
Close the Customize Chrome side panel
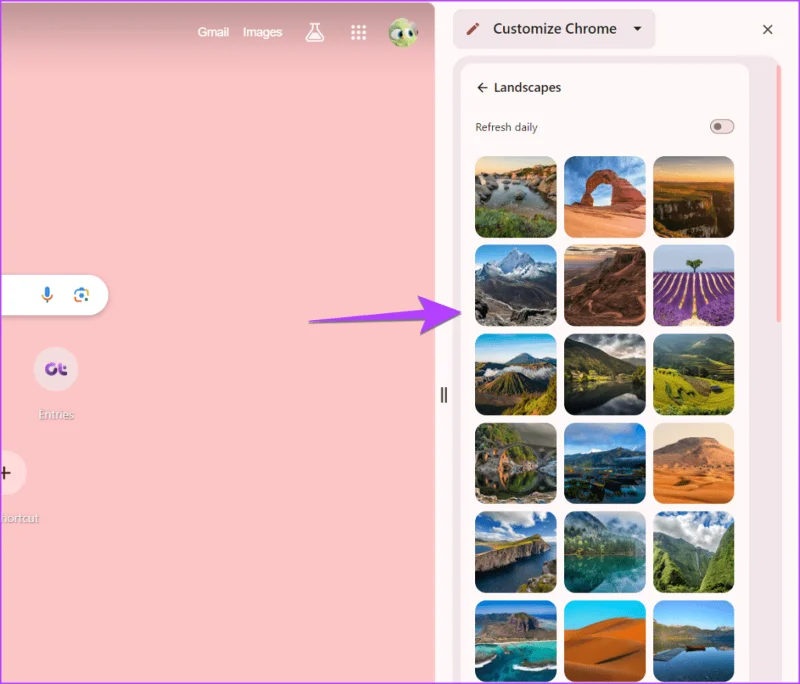pos(767,30)
